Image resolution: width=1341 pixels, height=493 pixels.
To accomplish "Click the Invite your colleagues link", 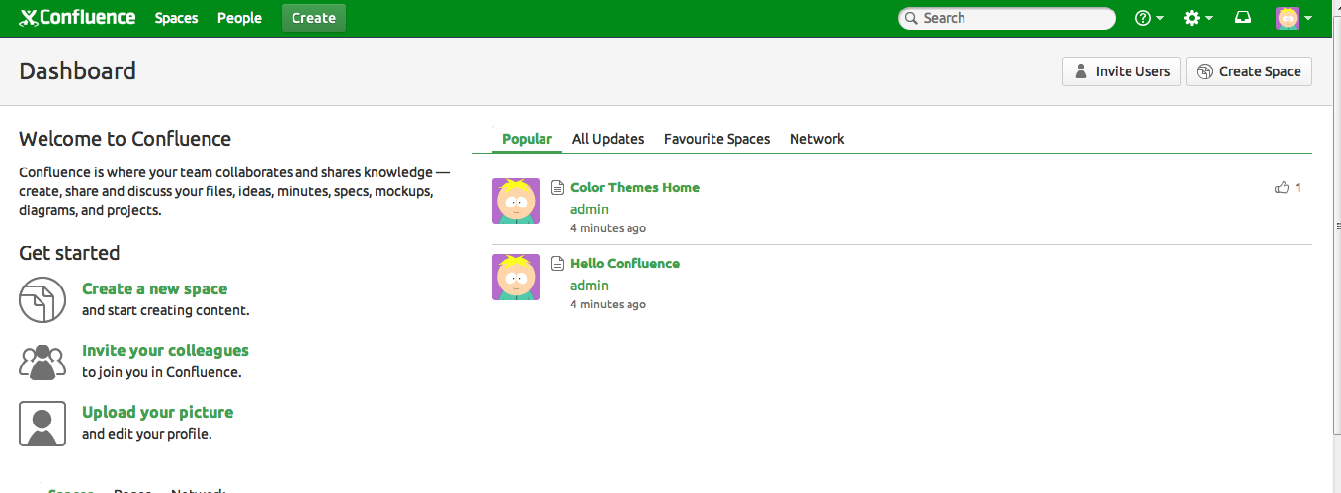I will tap(165, 350).
